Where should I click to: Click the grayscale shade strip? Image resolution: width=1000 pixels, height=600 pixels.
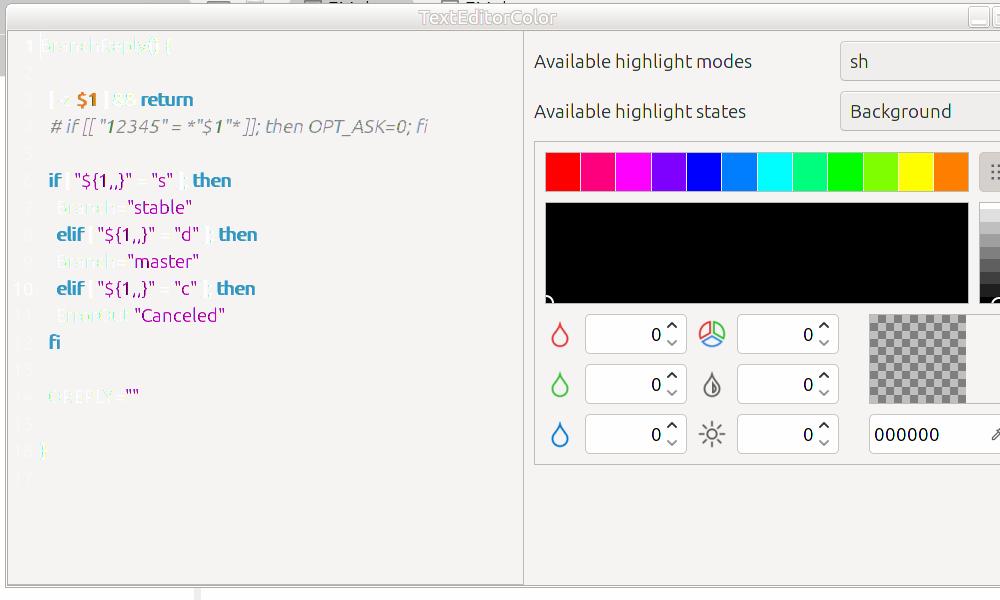(x=989, y=252)
